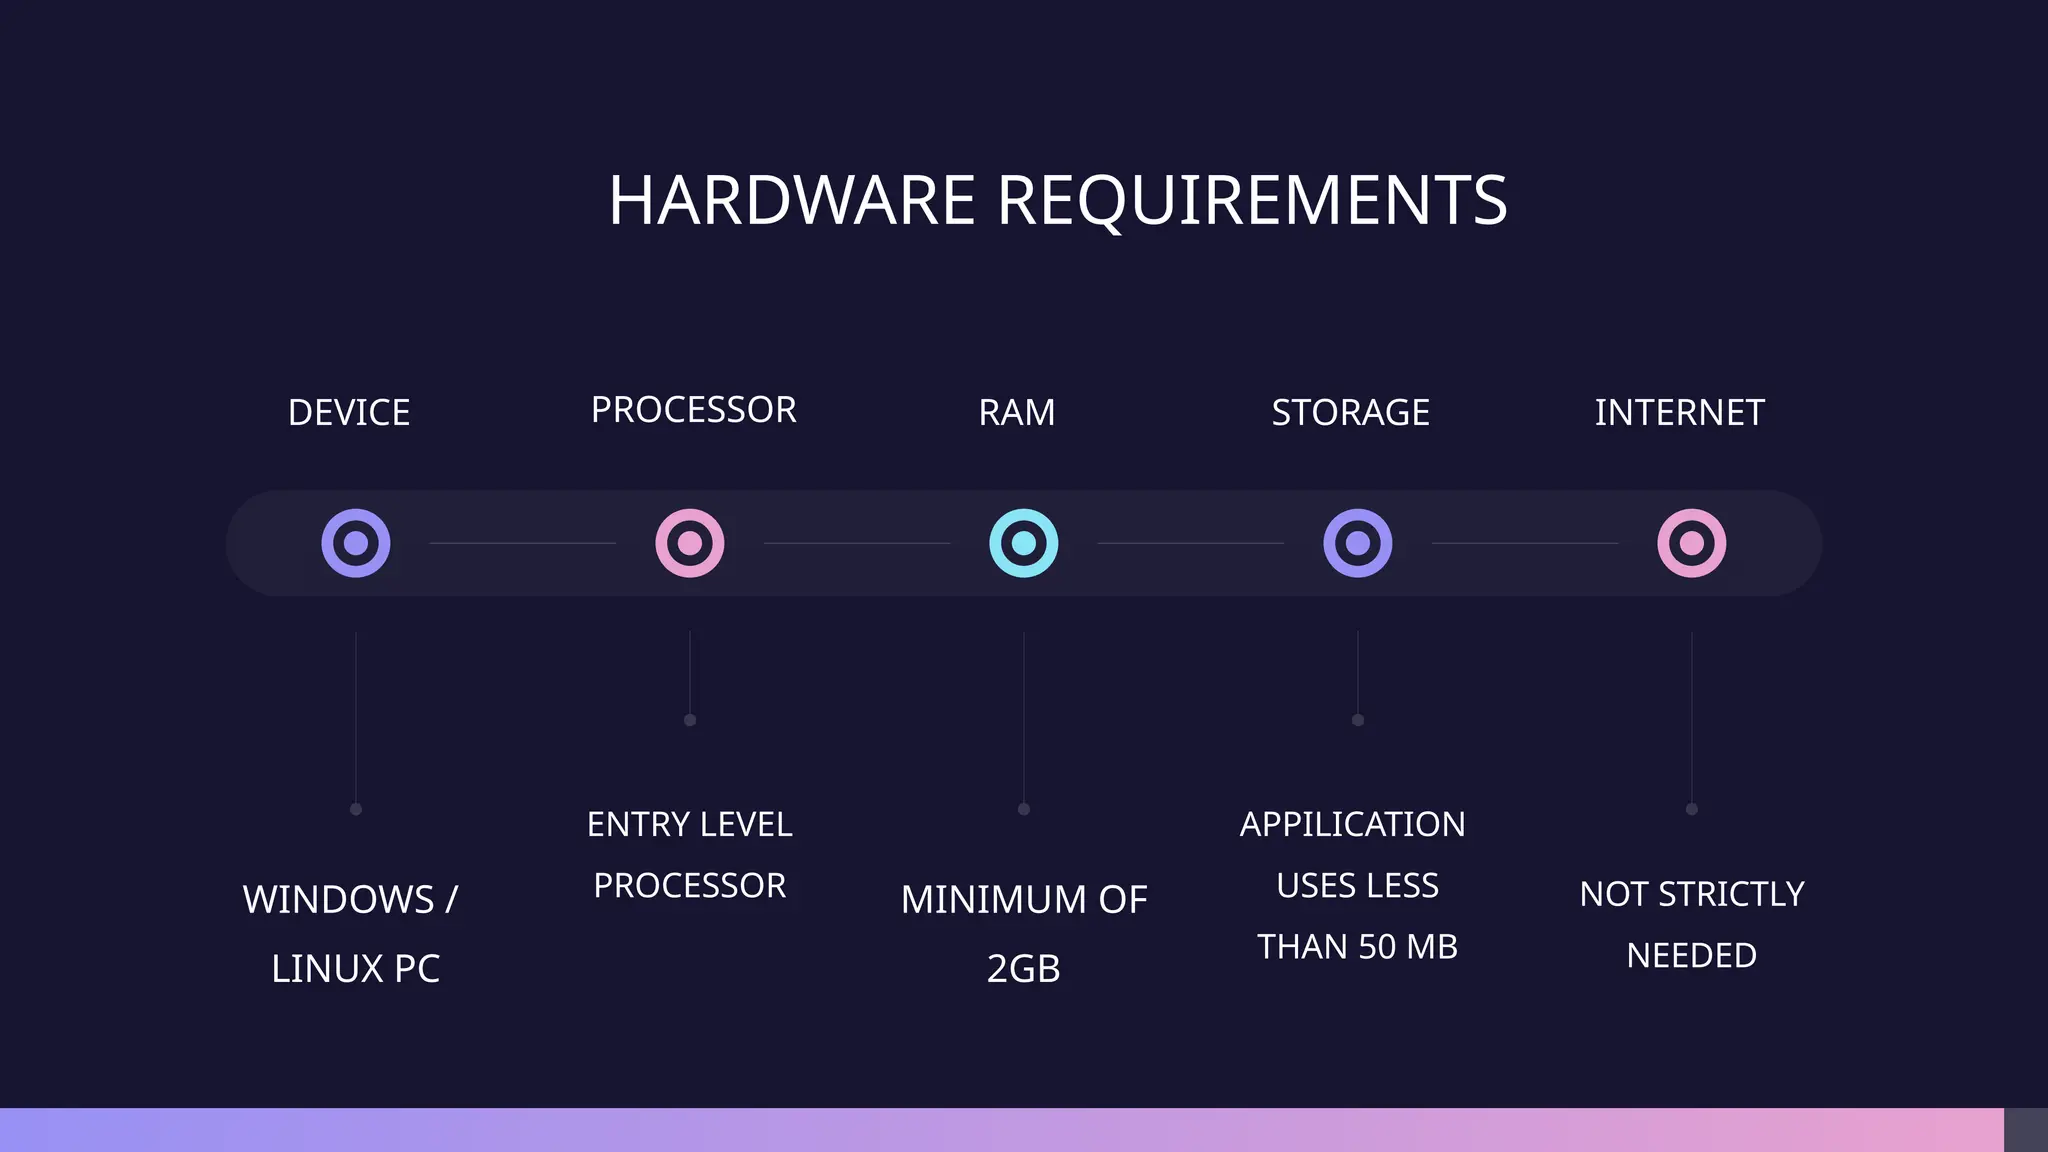The height and width of the screenshot is (1152, 2048).
Task: Click the pink circle icon under INTERNET
Action: coord(1692,543)
